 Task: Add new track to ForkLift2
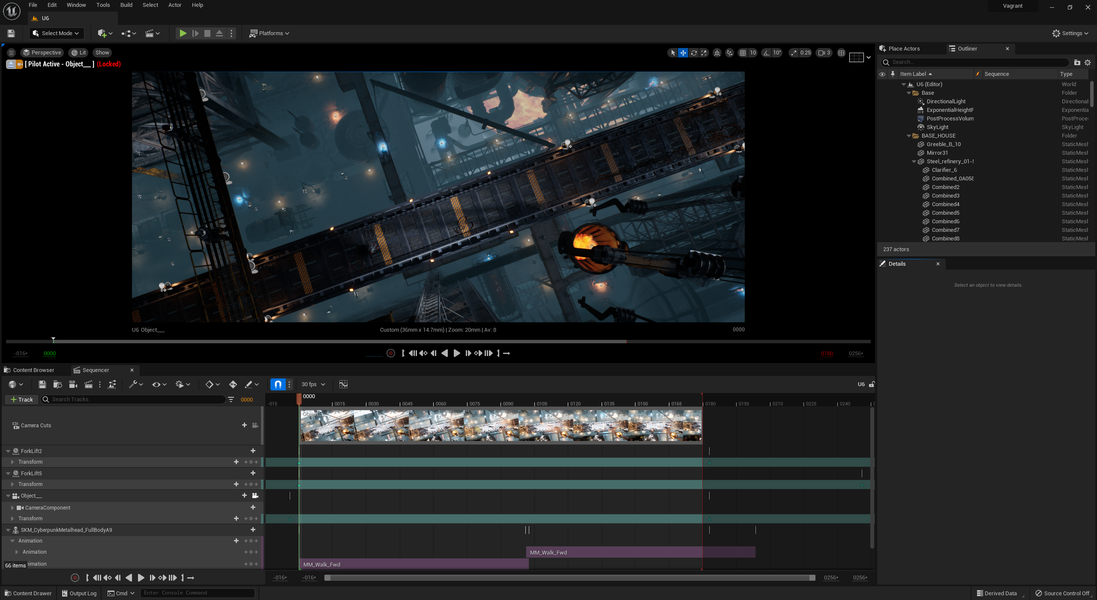(x=253, y=451)
